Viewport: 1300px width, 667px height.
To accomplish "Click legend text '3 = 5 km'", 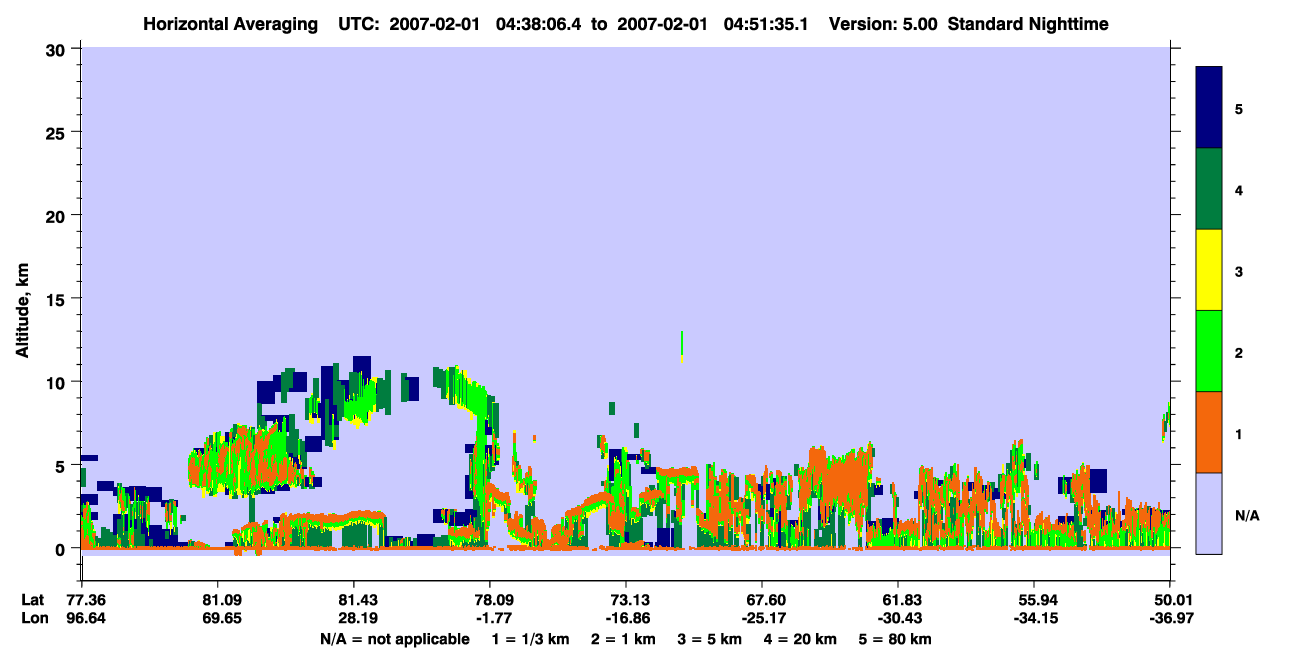I will [x=712, y=639].
